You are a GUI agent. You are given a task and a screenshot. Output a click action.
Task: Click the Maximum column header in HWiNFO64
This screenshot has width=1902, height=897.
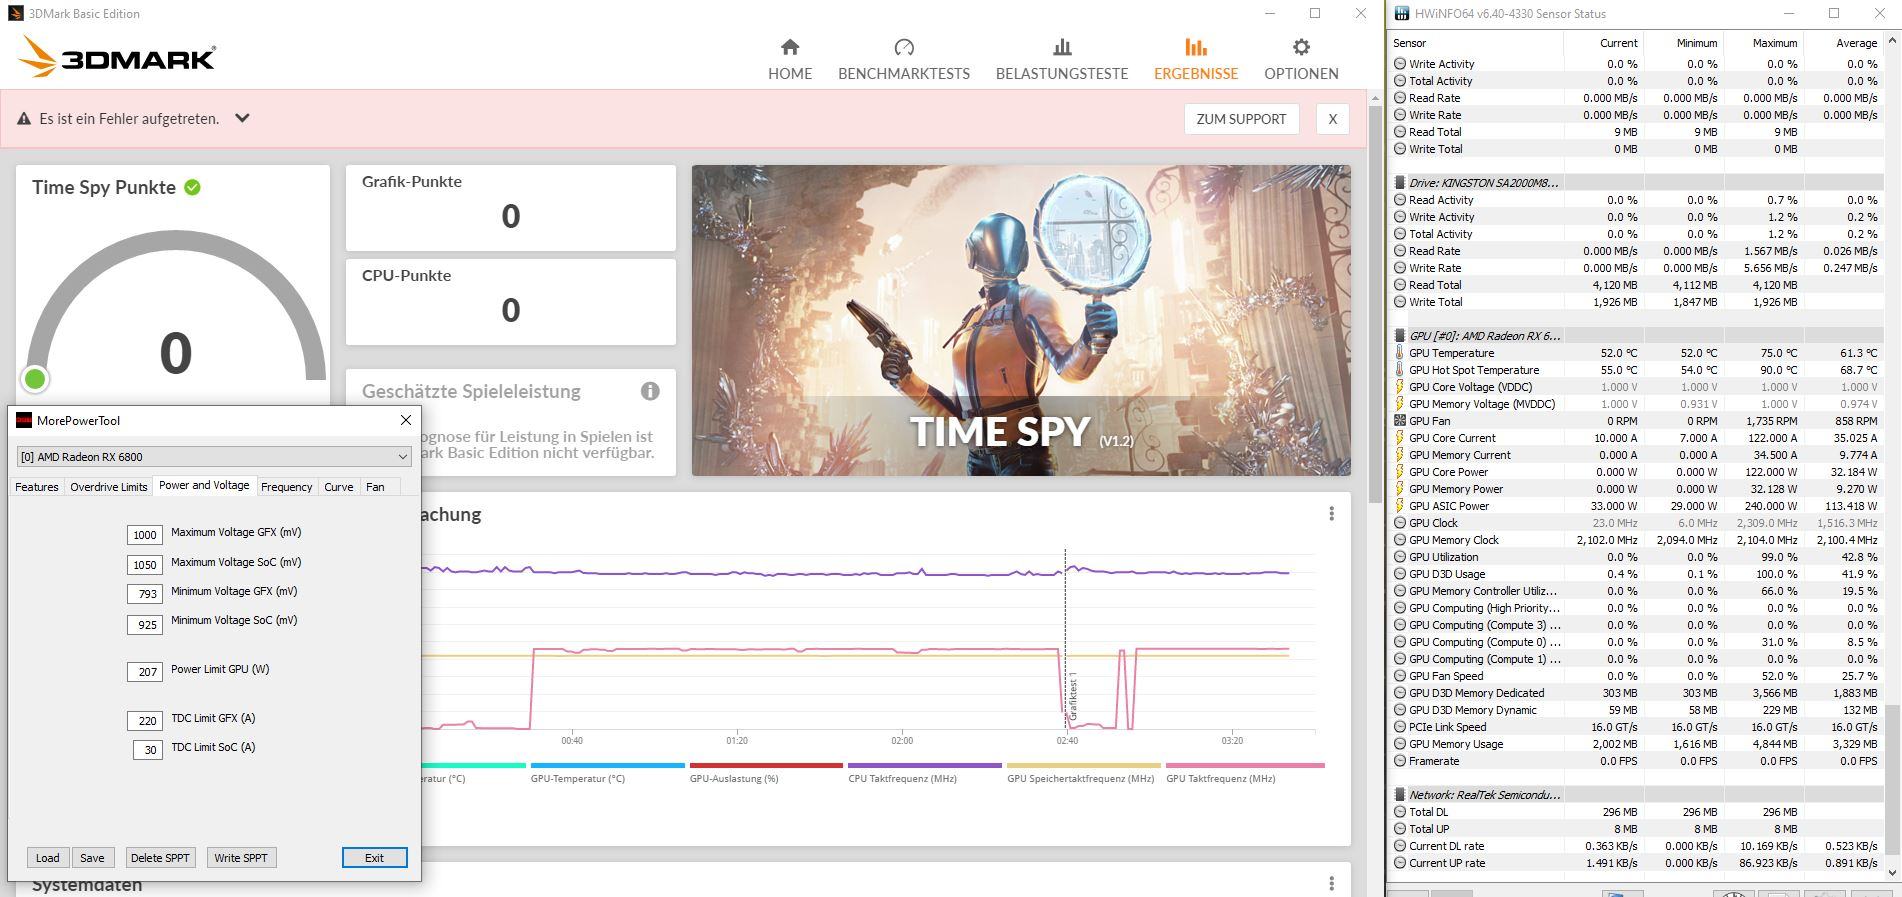[x=1762, y=43]
